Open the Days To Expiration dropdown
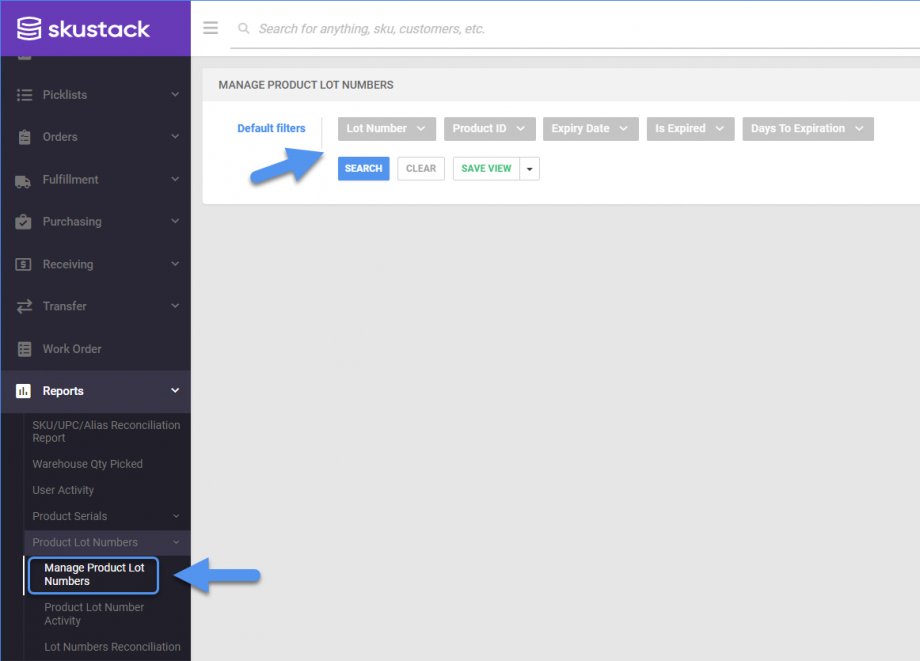 807,129
